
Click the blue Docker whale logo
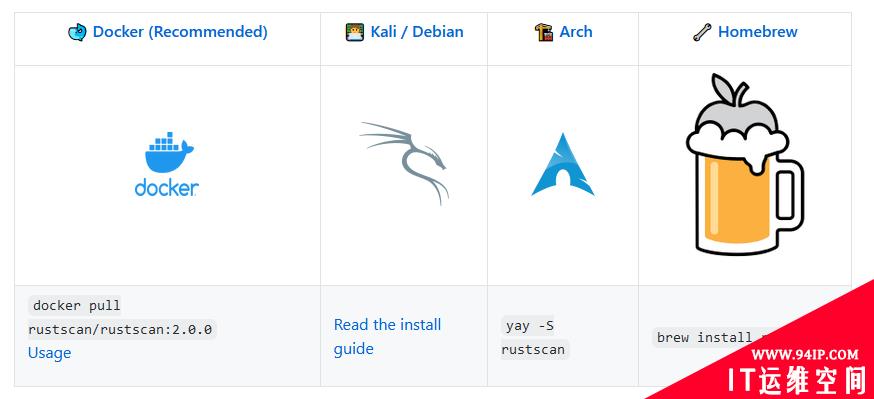(167, 164)
